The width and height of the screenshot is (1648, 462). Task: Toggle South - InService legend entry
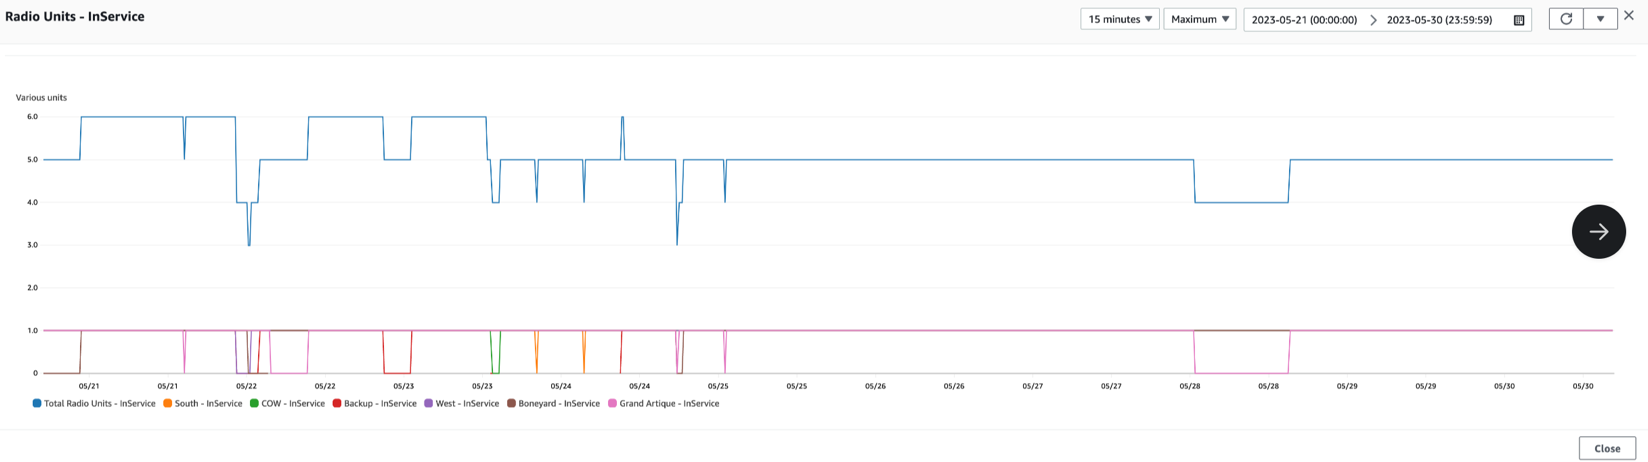[203, 404]
